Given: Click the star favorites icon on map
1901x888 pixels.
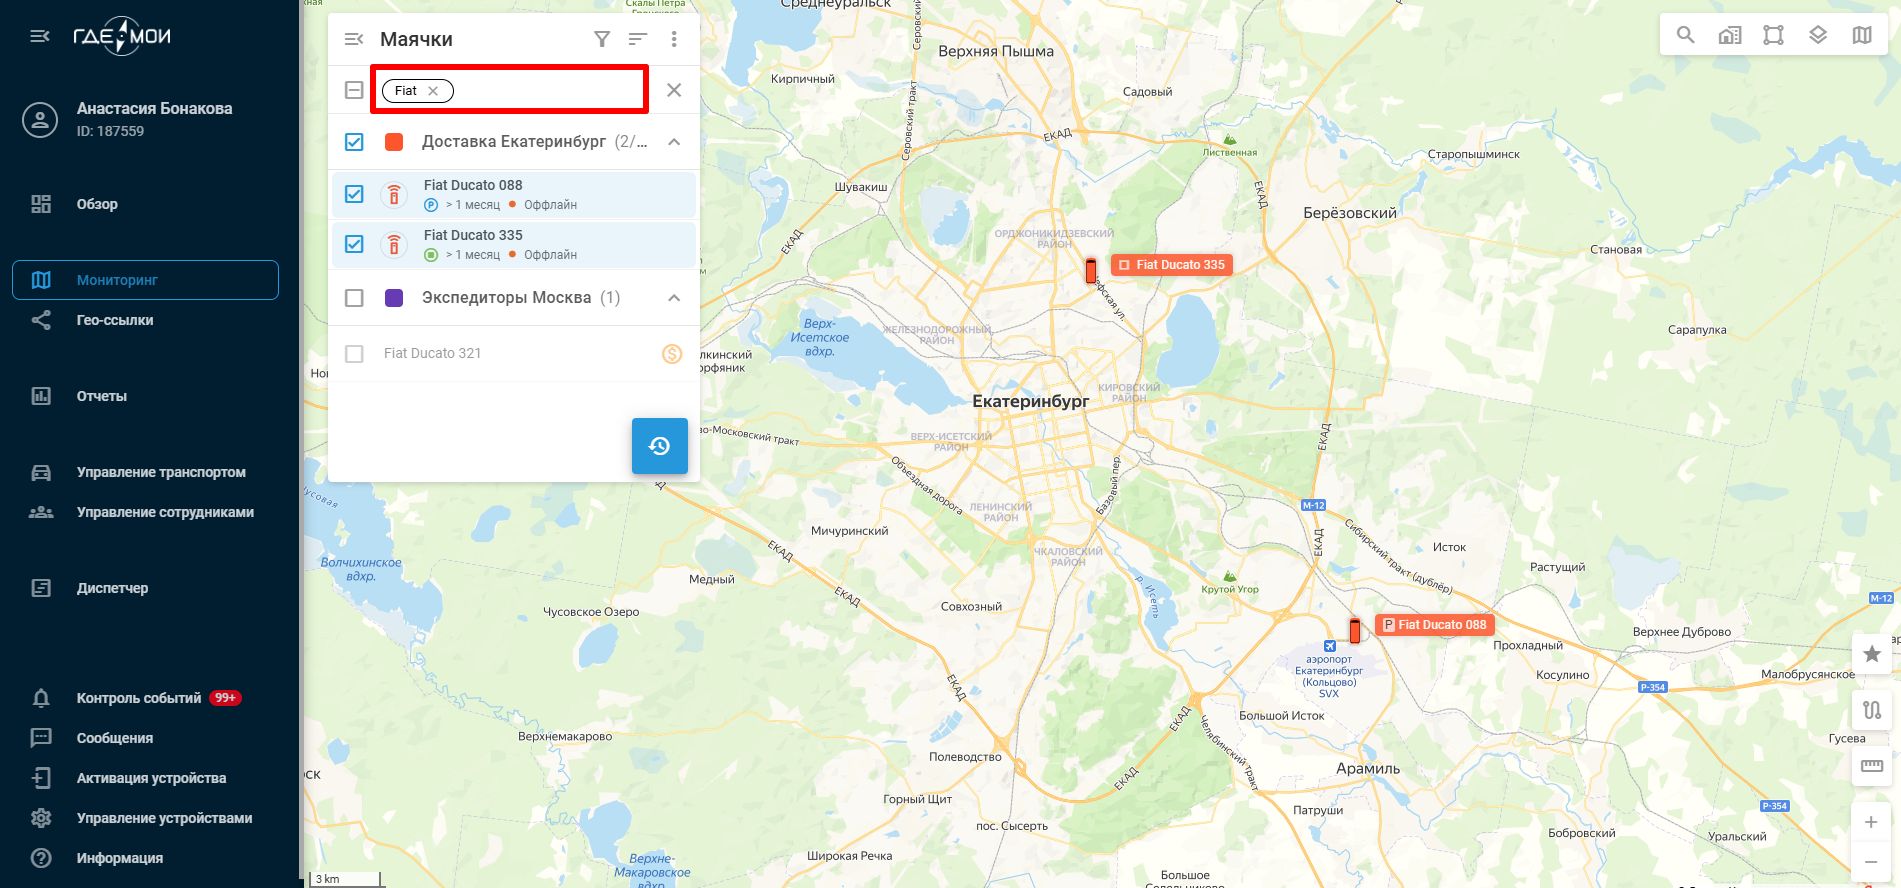Looking at the screenshot, I should tap(1872, 654).
